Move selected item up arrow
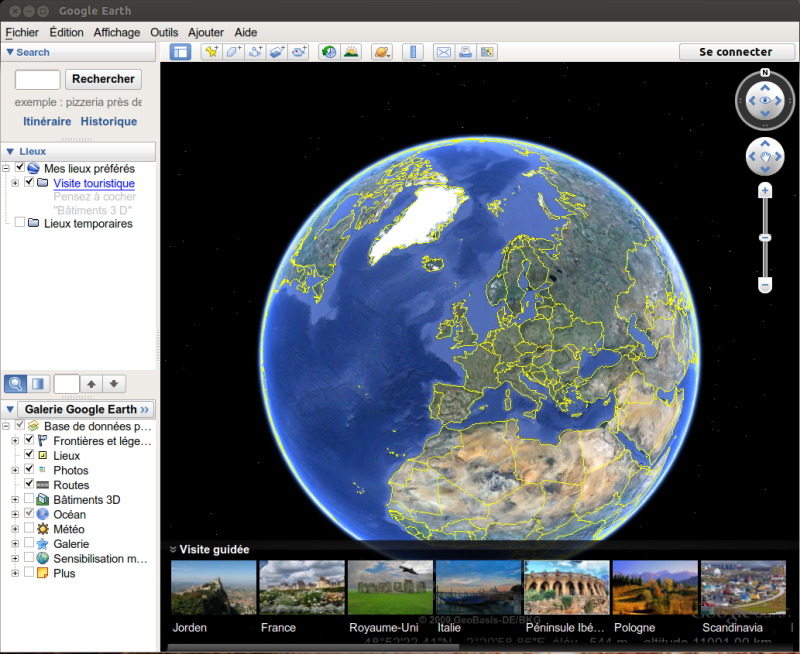800x654 pixels. (x=91, y=384)
